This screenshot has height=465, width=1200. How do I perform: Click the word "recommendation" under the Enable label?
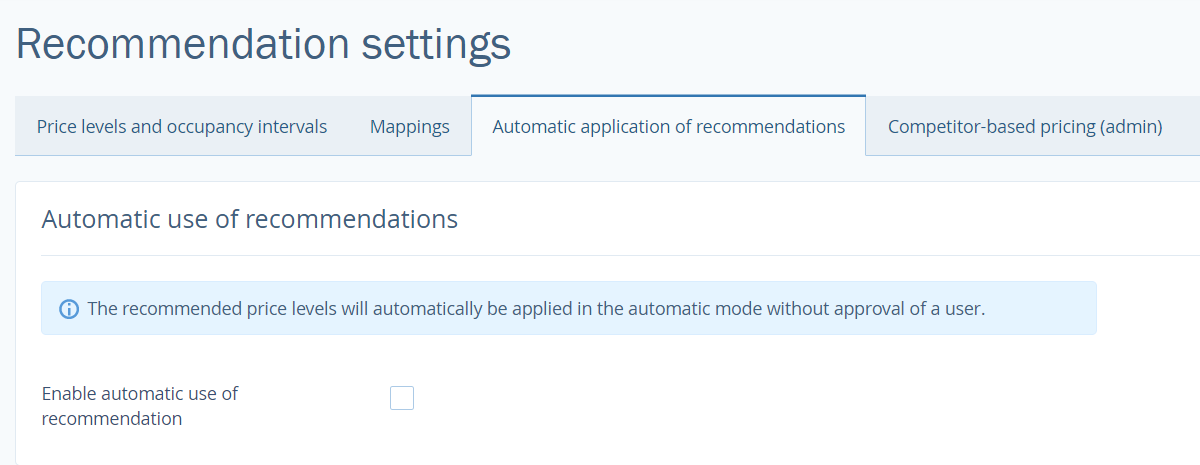pos(112,419)
